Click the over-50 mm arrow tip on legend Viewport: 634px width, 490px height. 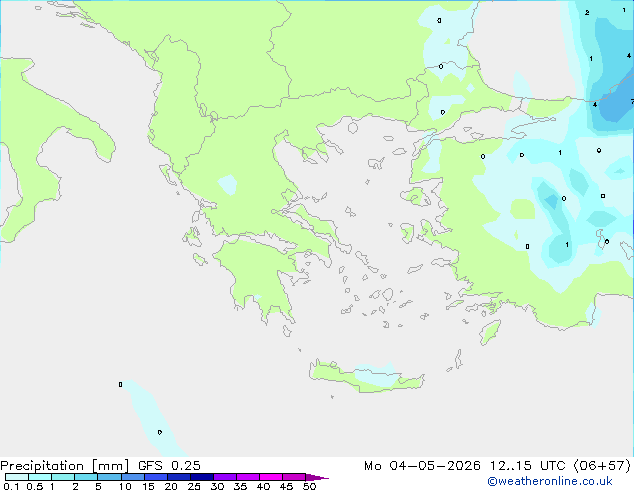click(x=317, y=477)
